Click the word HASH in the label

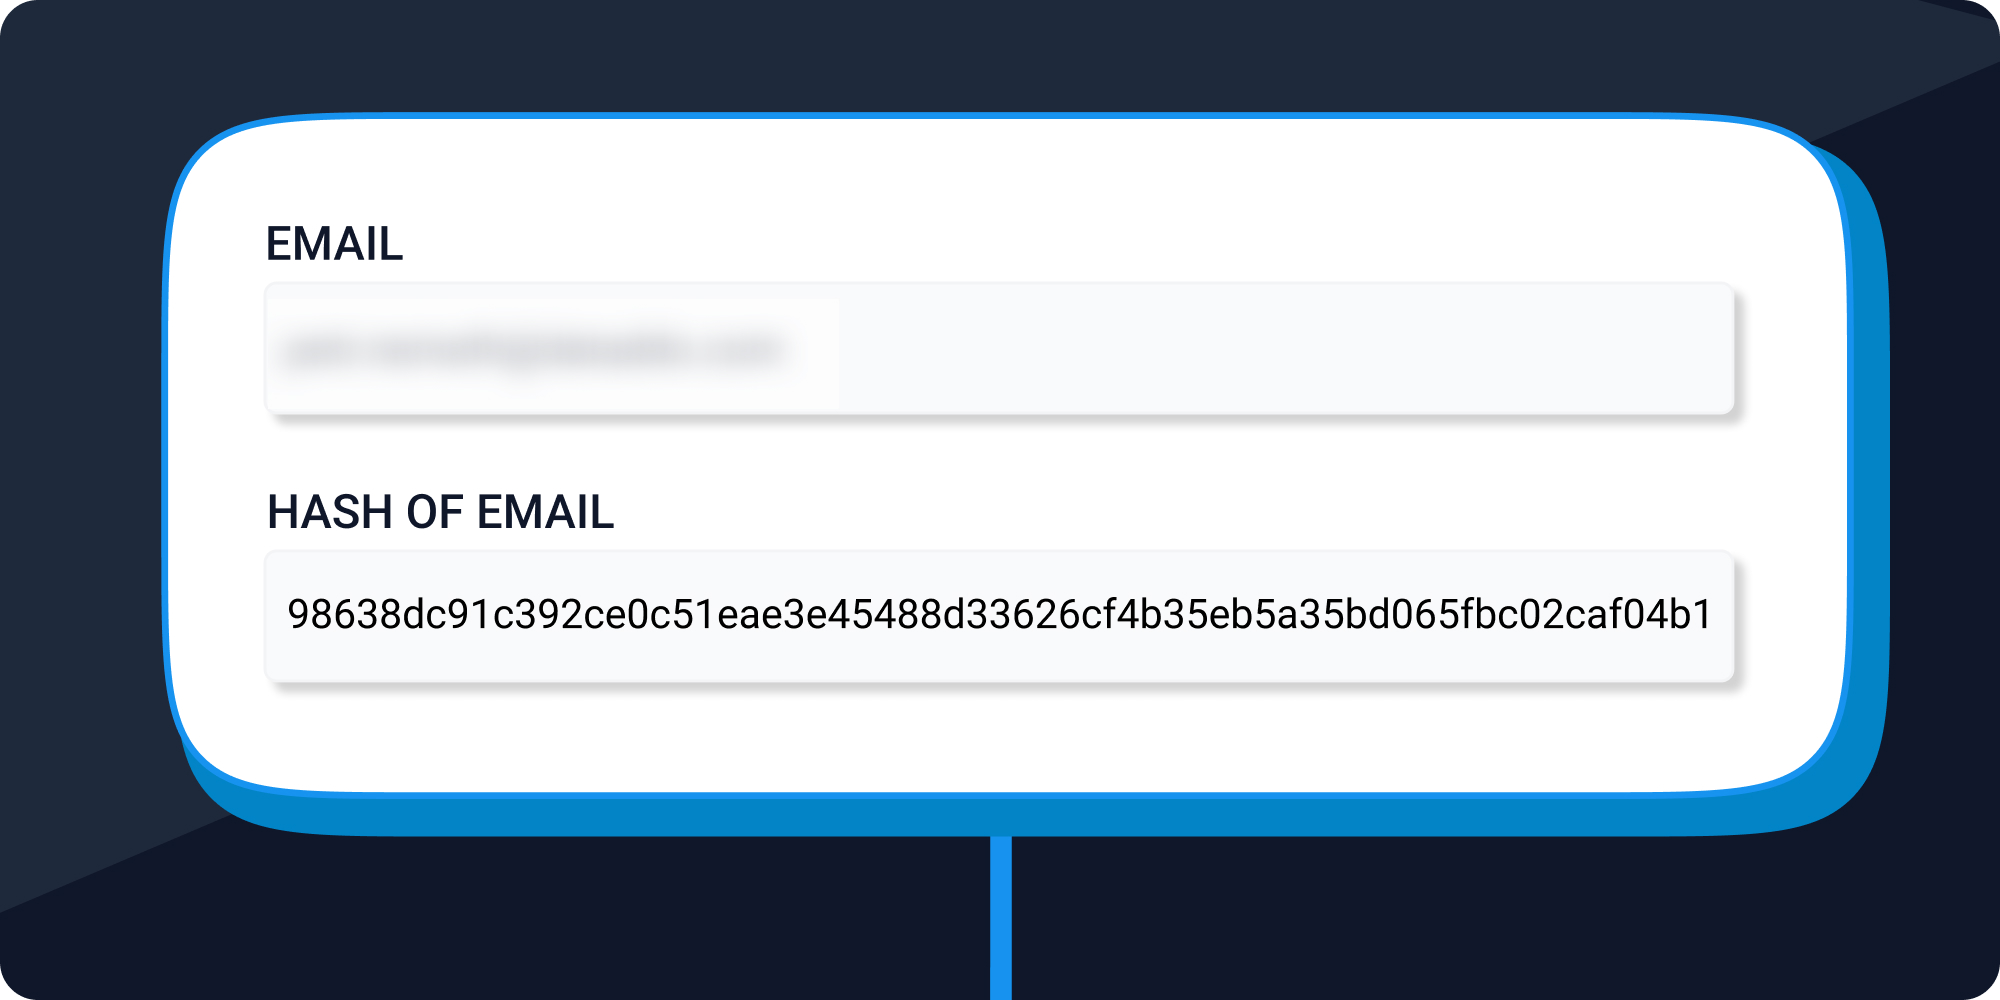click(330, 512)
